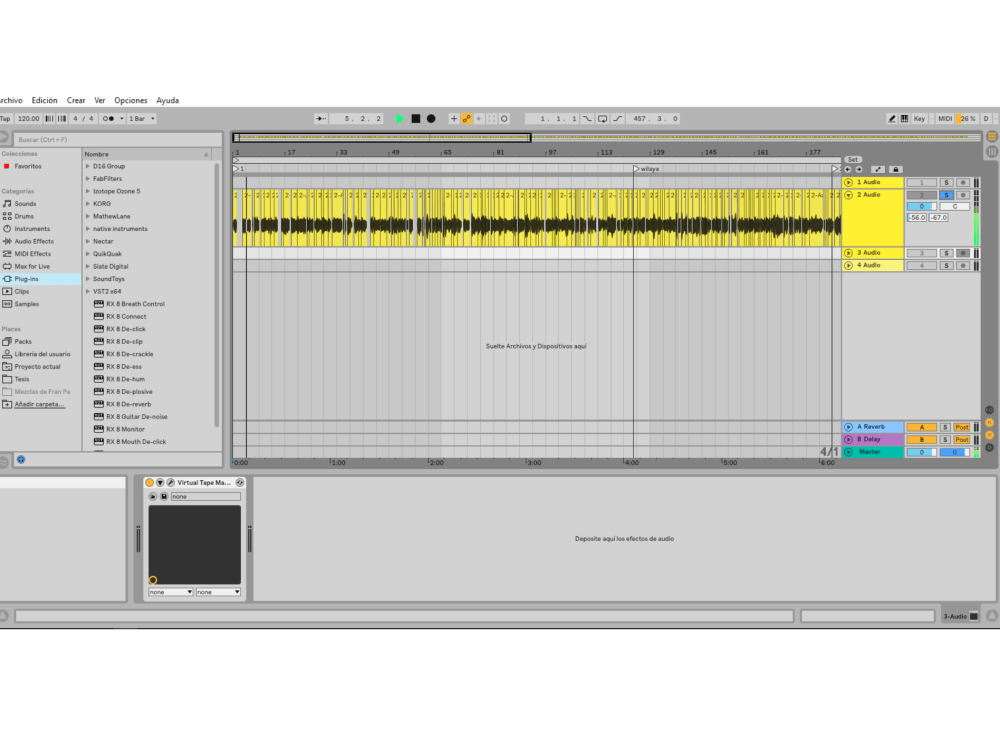Toggle the Punch-In switch

587,119
